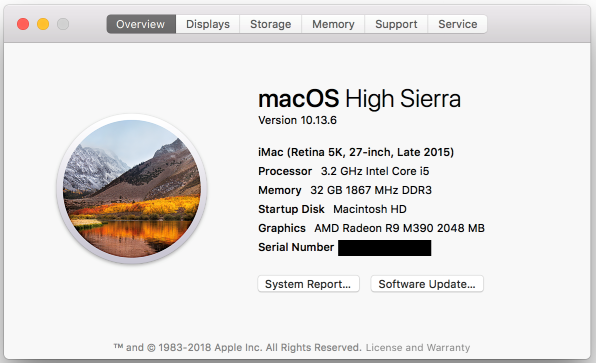Click the Apple Inc. copyright notice
Viewport: 596px width, 363px height.
238,347
